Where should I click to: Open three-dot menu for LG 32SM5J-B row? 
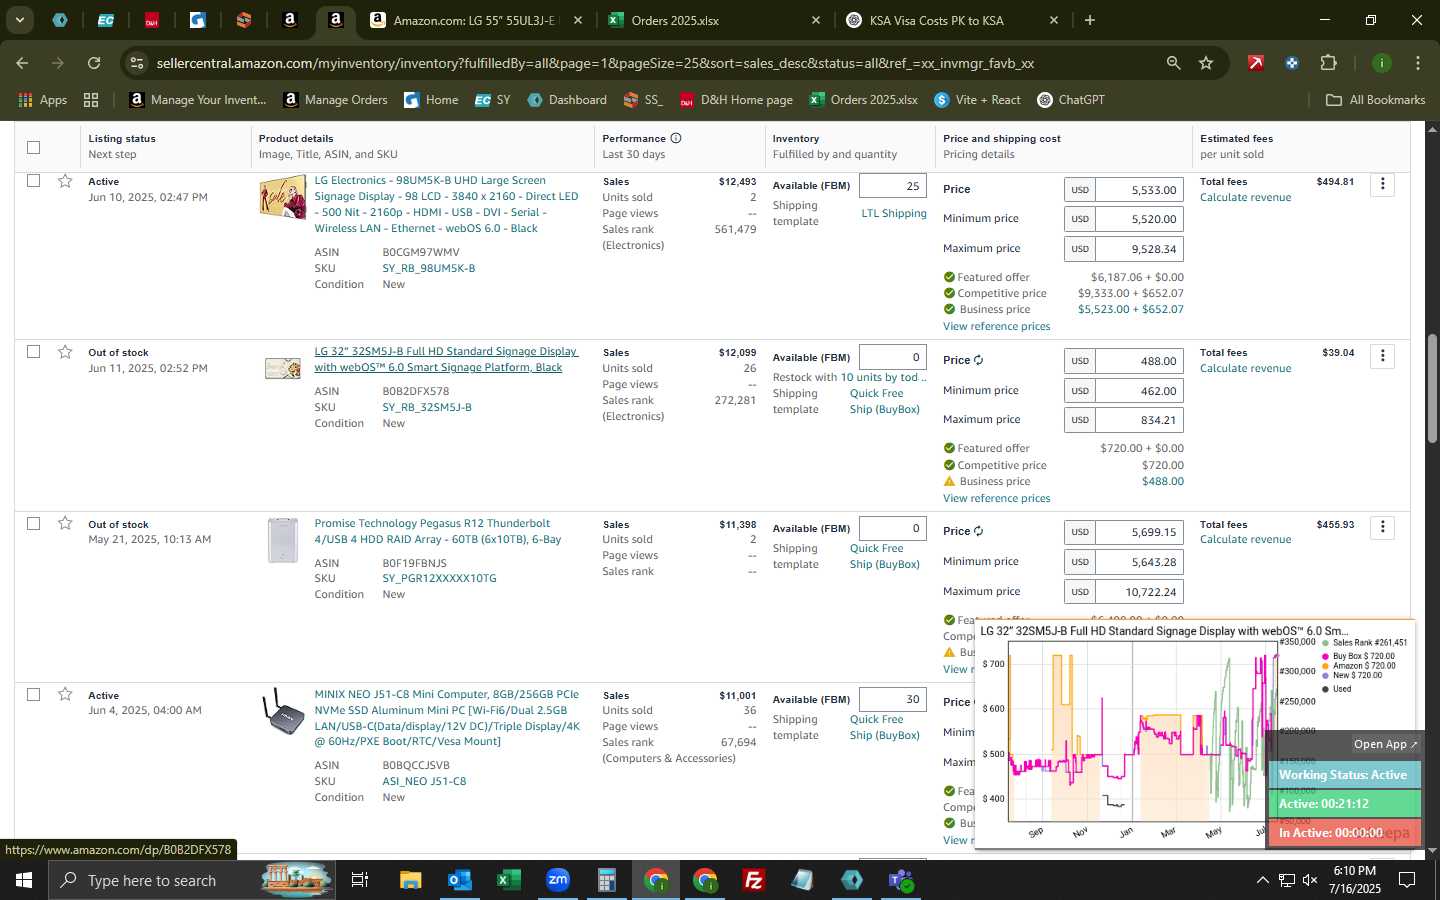point(1382,355)
